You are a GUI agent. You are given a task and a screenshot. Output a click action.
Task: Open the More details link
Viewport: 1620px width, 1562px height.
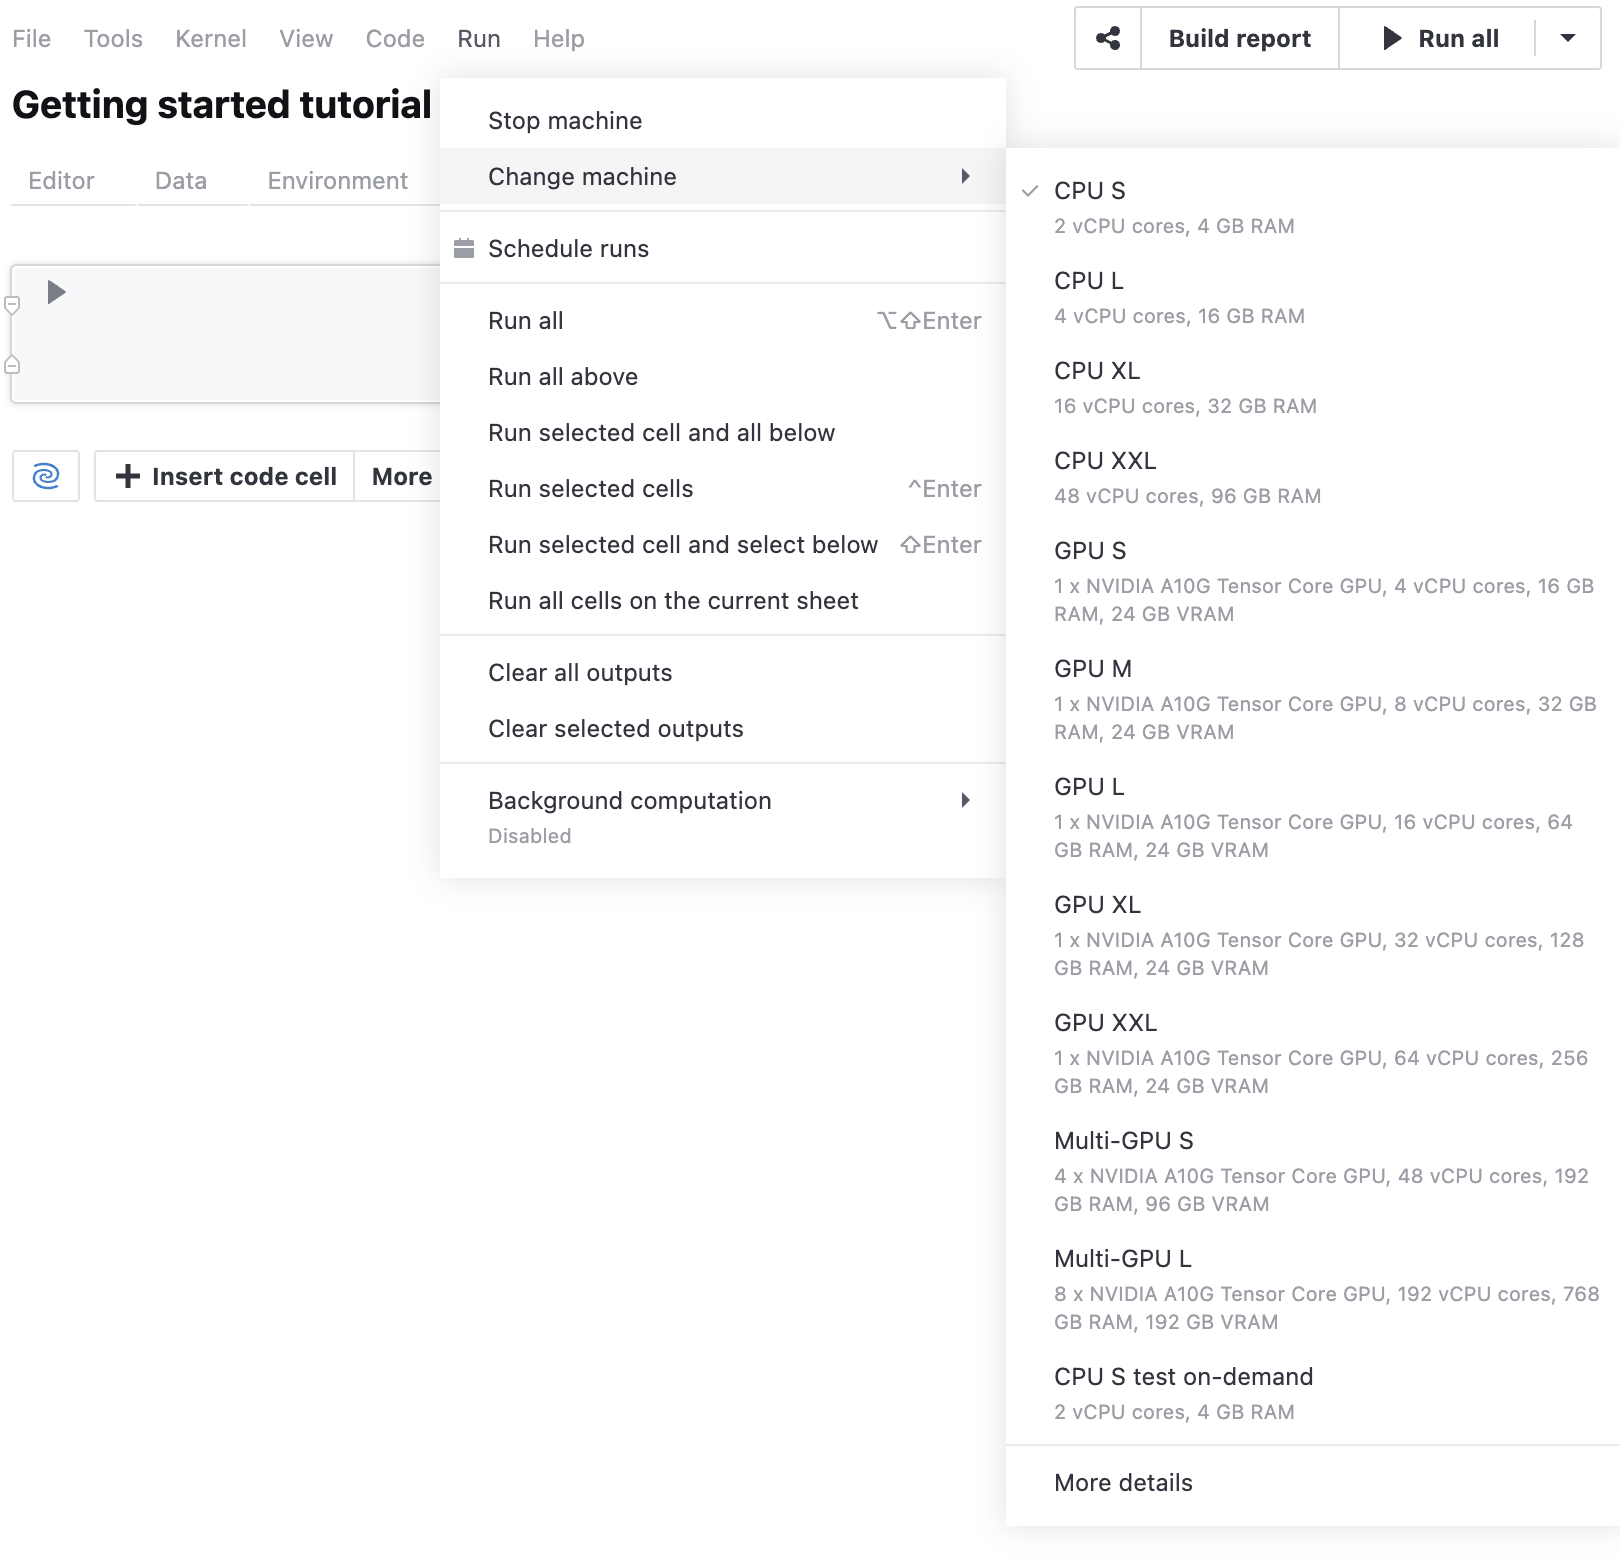coord(1123,1483)
